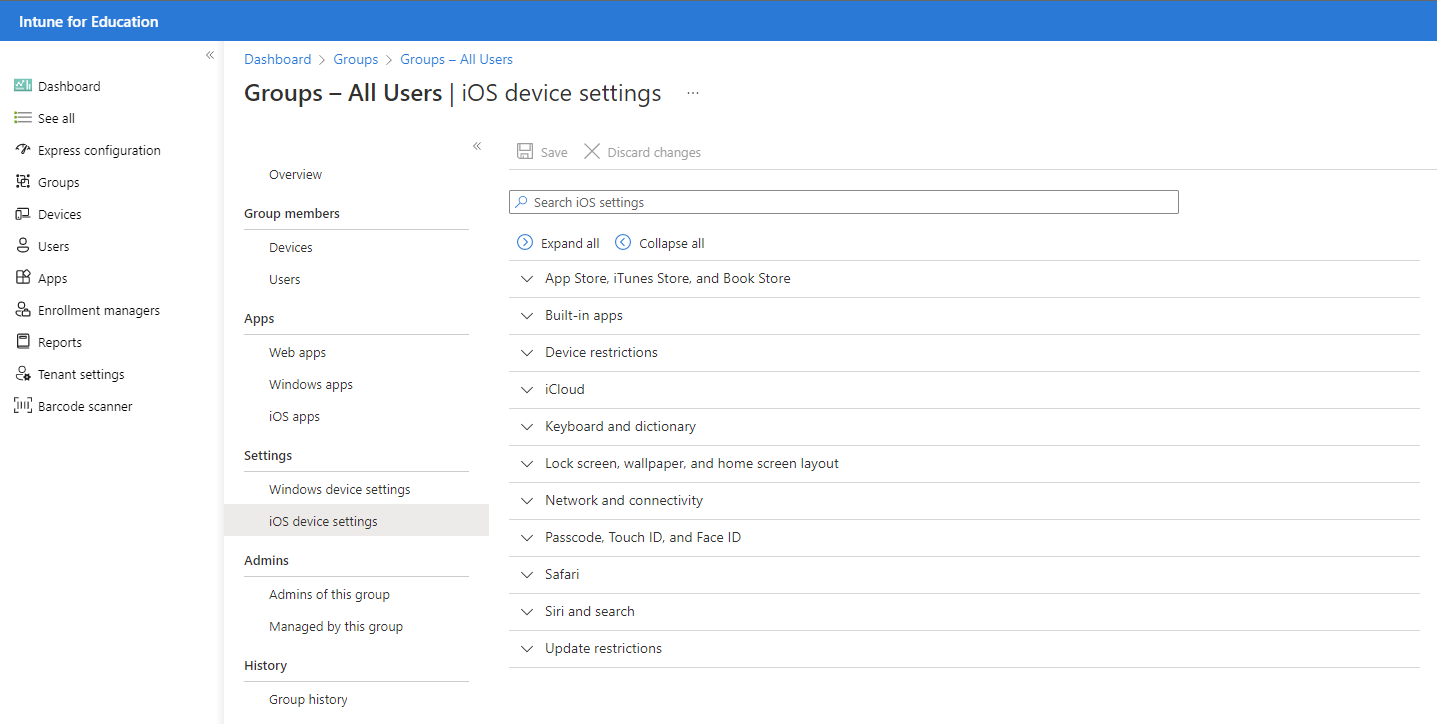Click Express configuration label in sidebar
1437x724 pixels.
coord(99,150)
